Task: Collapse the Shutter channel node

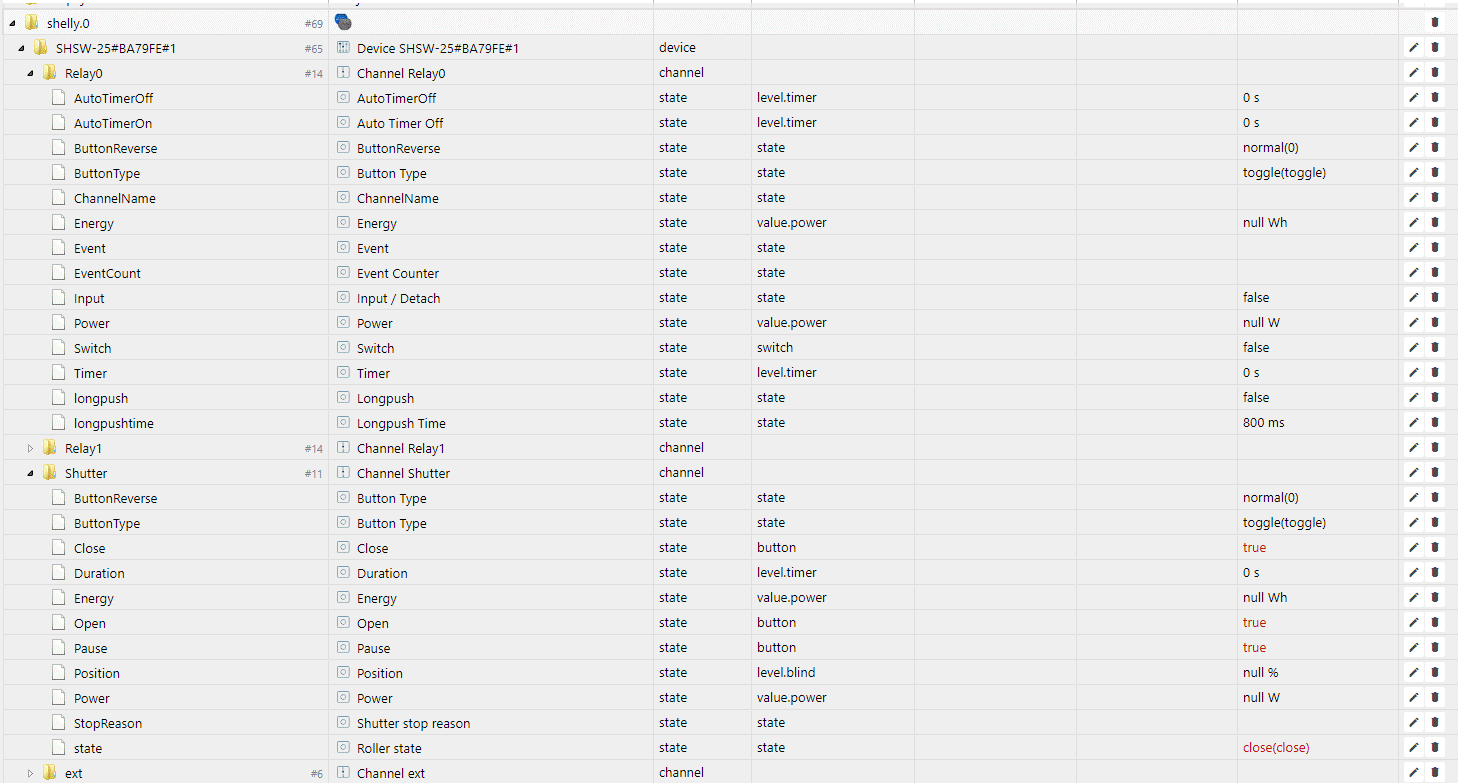Action: pyautogui.click(x=30, y=473)
